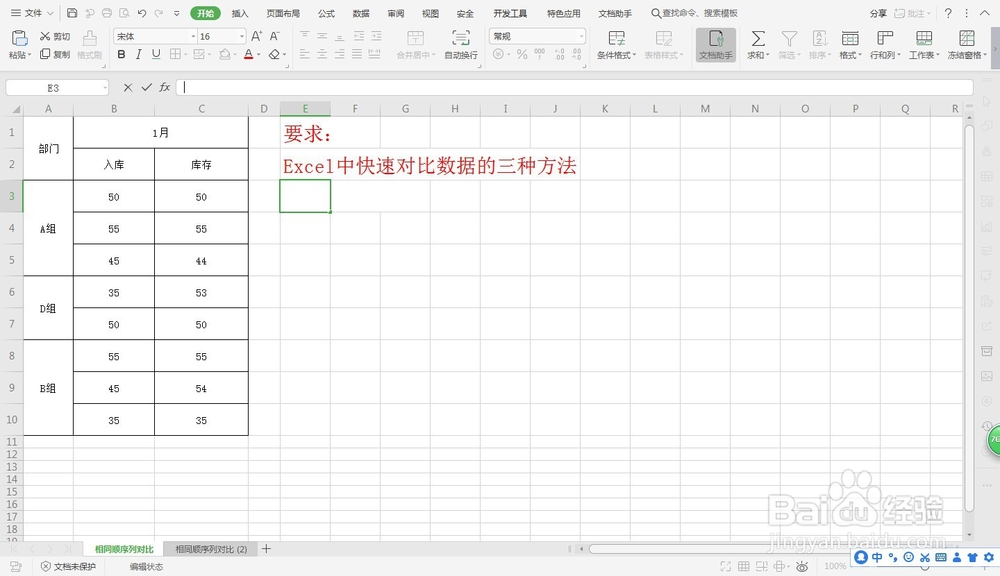Click the increase decimal places icon

[x=559, y=55]
